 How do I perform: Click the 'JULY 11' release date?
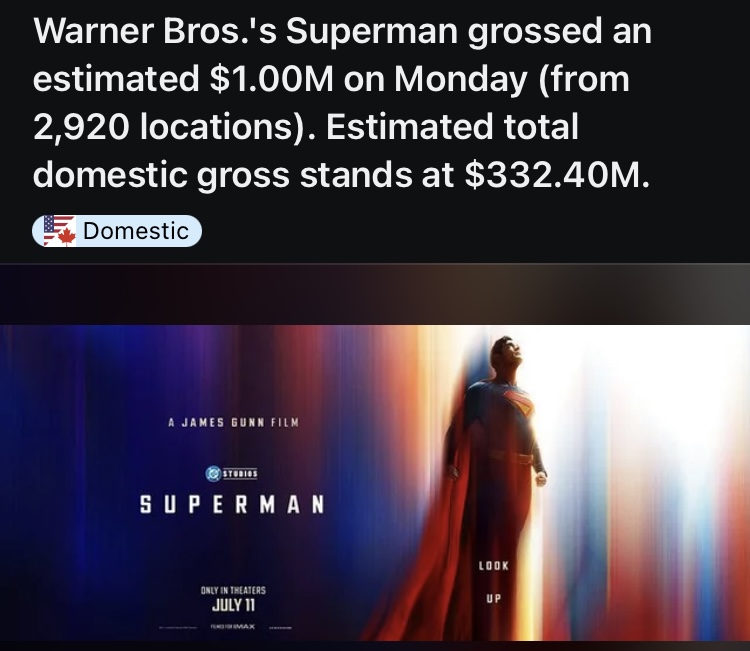pos(233,606)
